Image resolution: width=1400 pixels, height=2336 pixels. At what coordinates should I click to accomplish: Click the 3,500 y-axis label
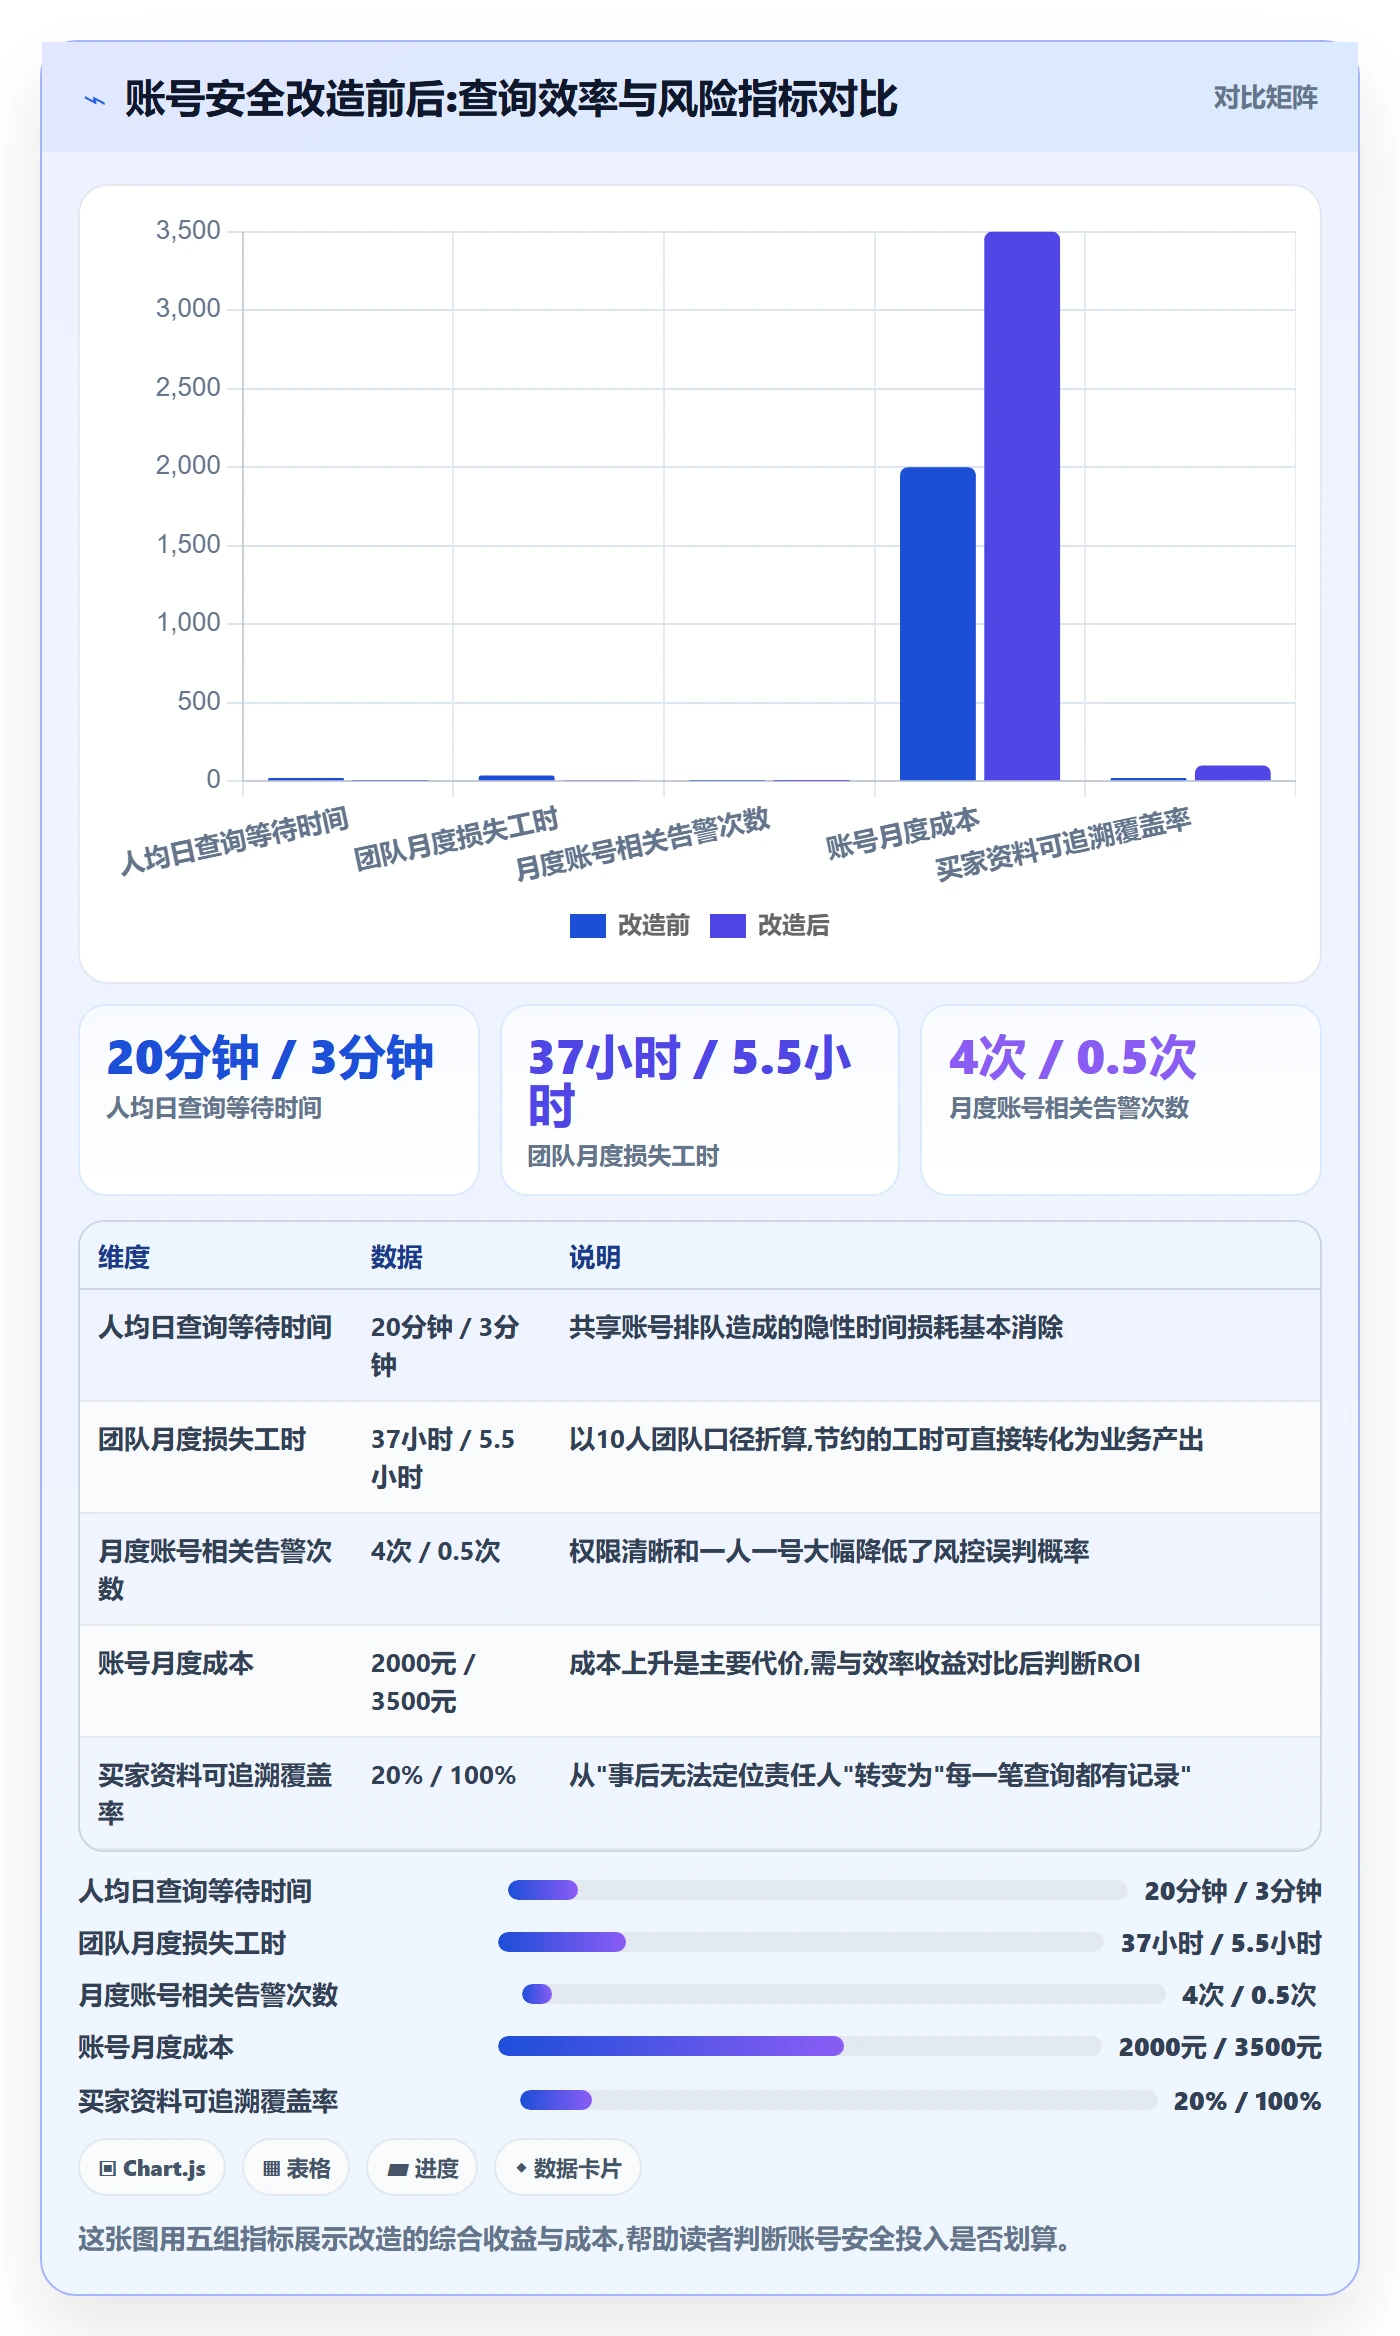pyautogui.click(x=188, y=231)
